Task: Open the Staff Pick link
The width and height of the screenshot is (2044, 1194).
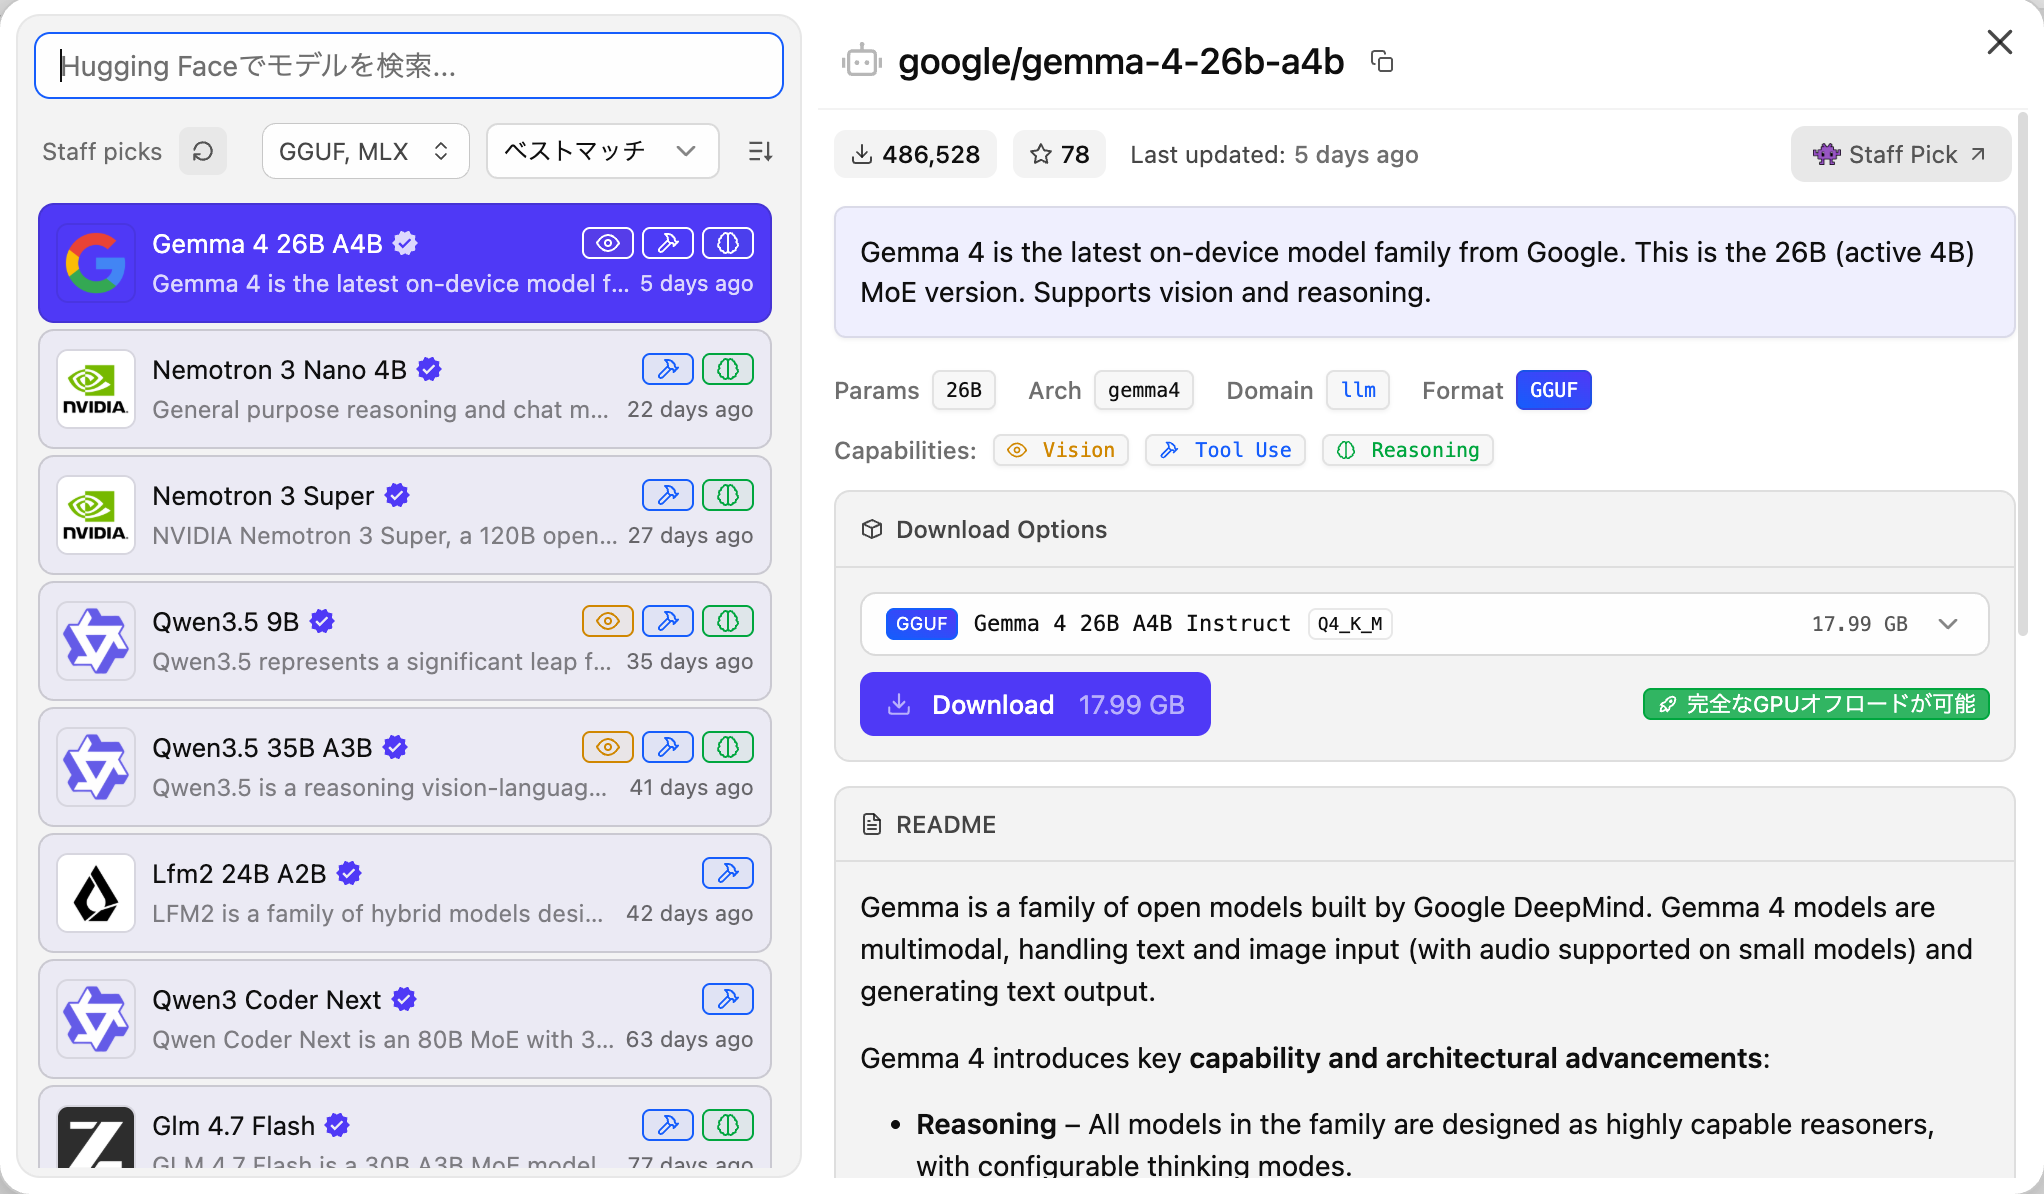Action: click(1899, 154)
